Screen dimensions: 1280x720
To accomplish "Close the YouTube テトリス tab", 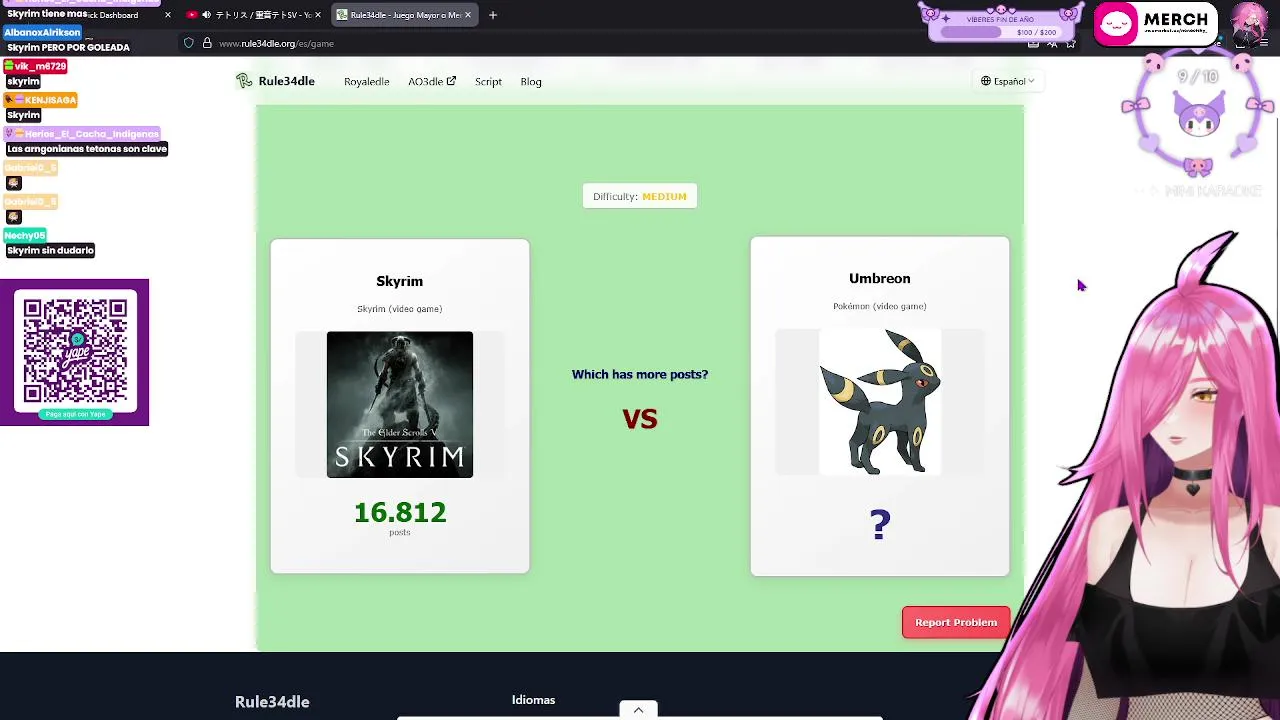I will [x=318, y=15].
